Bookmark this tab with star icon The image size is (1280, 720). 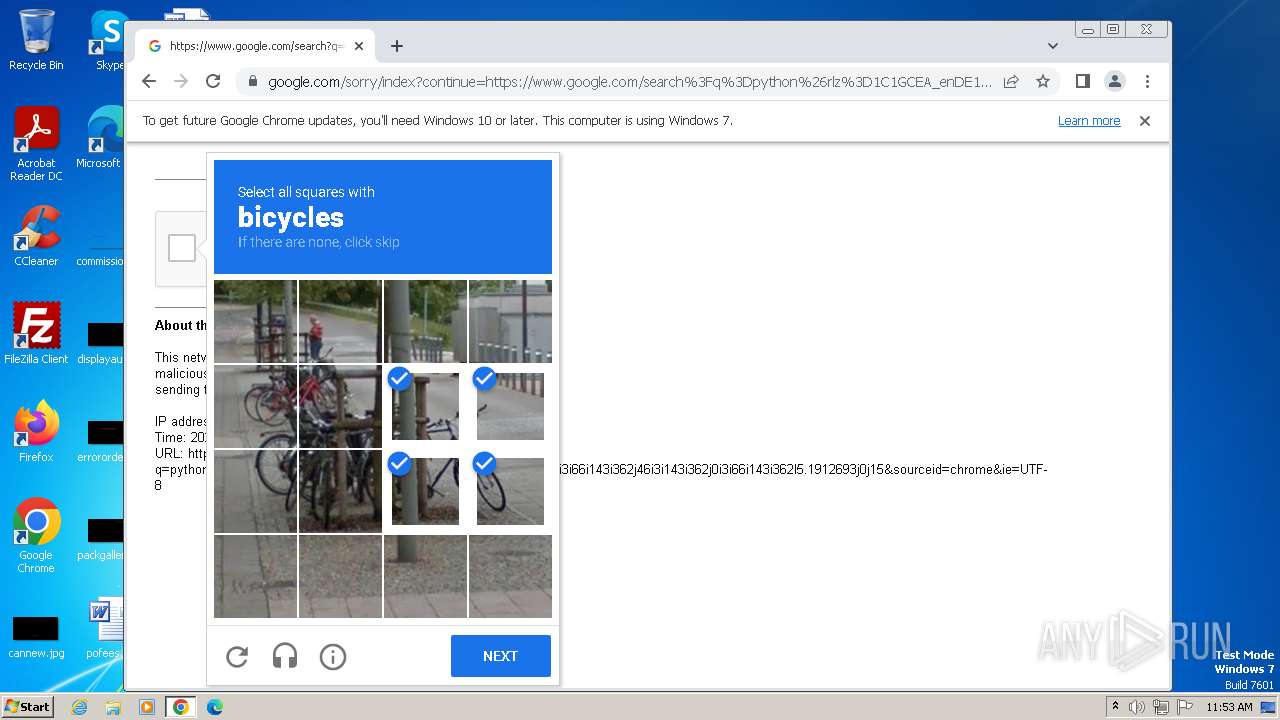1043,82
